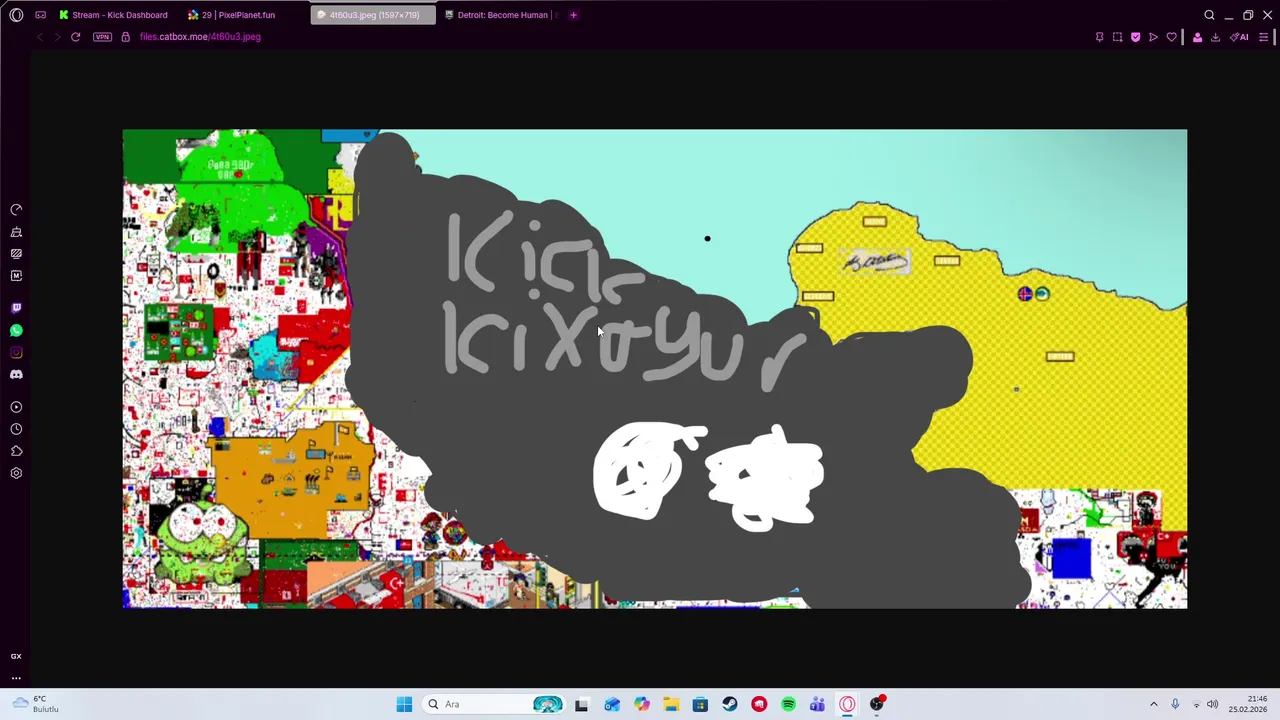Open the red app icon next to Steam

(x=759, y=704)
